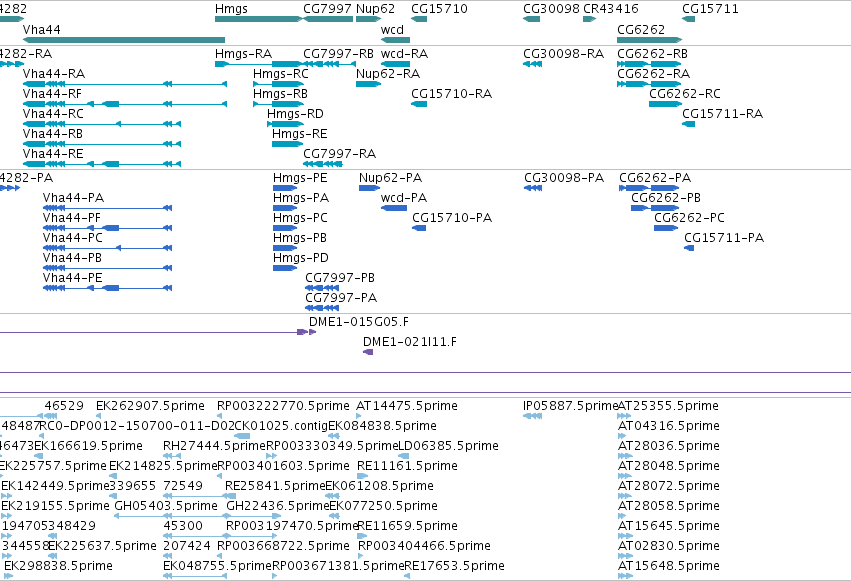This screenshot has height=581, width=851.
Task: Select EST RP003404466.5prime
Action: click(x=424, y=546)
